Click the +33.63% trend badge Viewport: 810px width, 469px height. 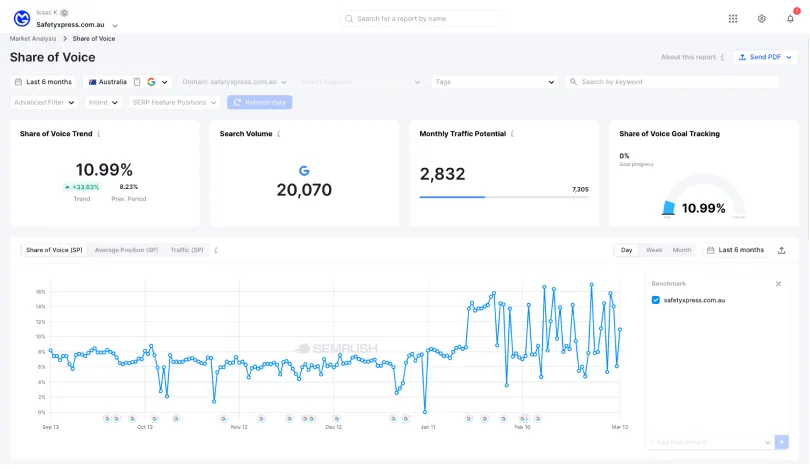click(x=82, y=187)
